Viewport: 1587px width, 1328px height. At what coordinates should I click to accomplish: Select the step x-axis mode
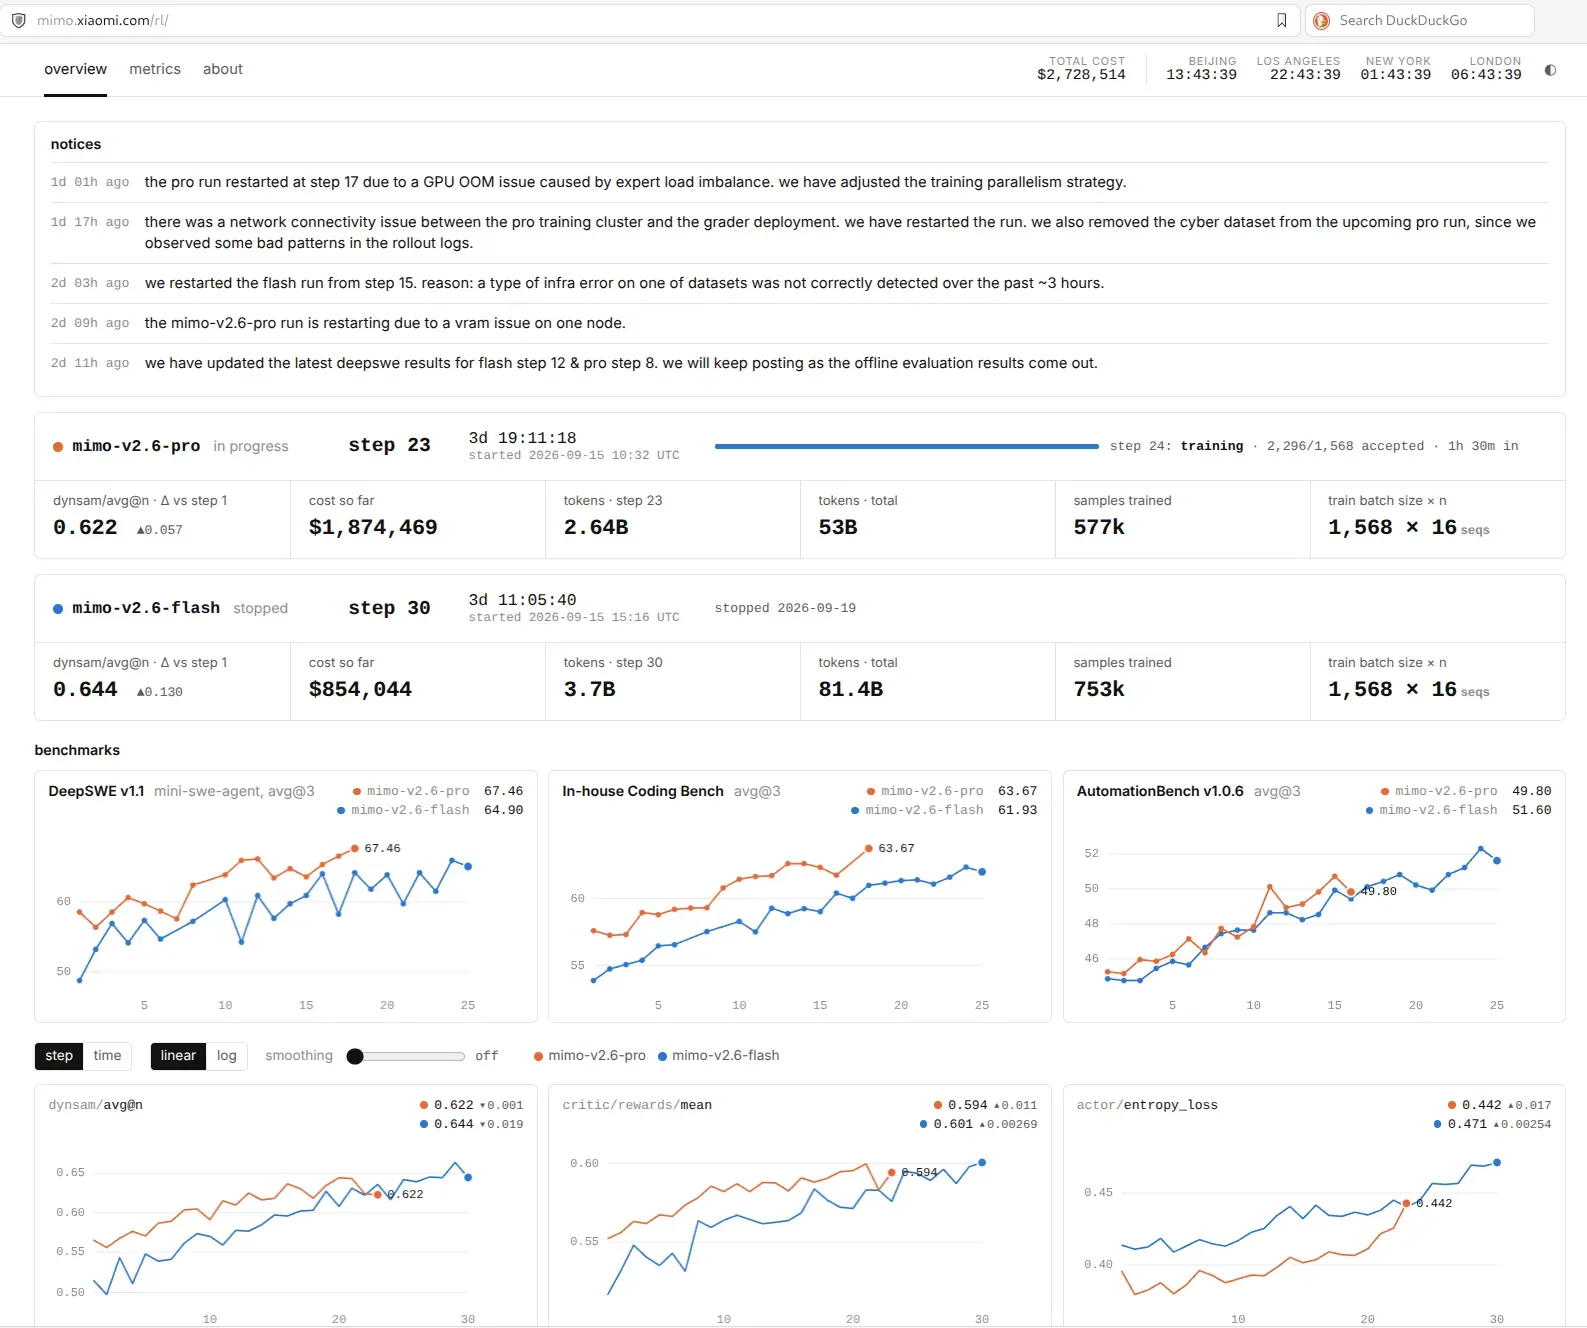[x=59, y=1056]
